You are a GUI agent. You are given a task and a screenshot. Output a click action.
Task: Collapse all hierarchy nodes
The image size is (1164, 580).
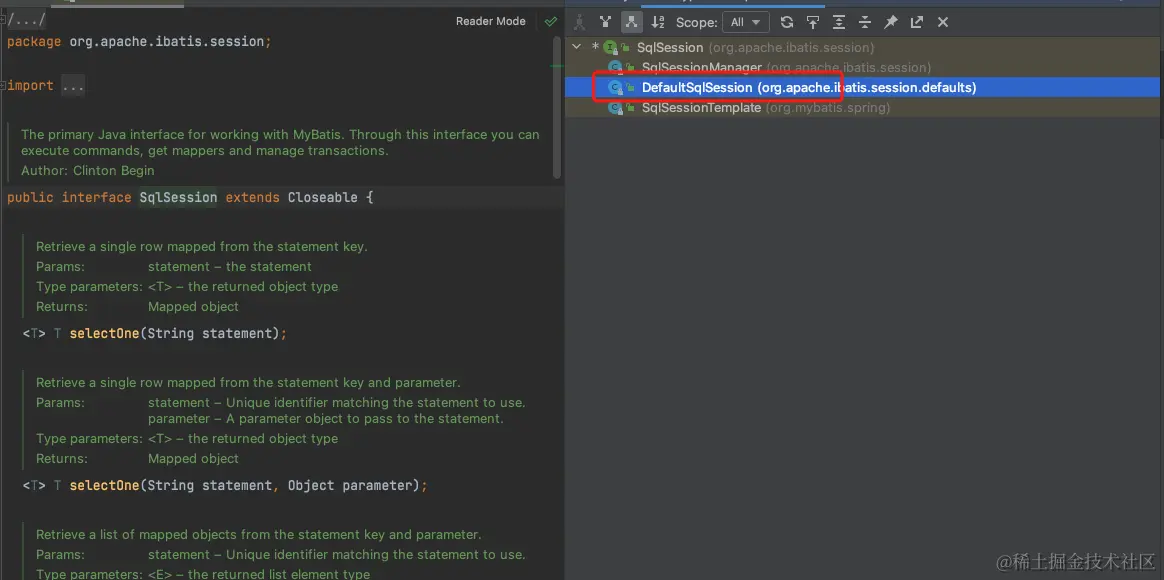click(x=865, y=22)
